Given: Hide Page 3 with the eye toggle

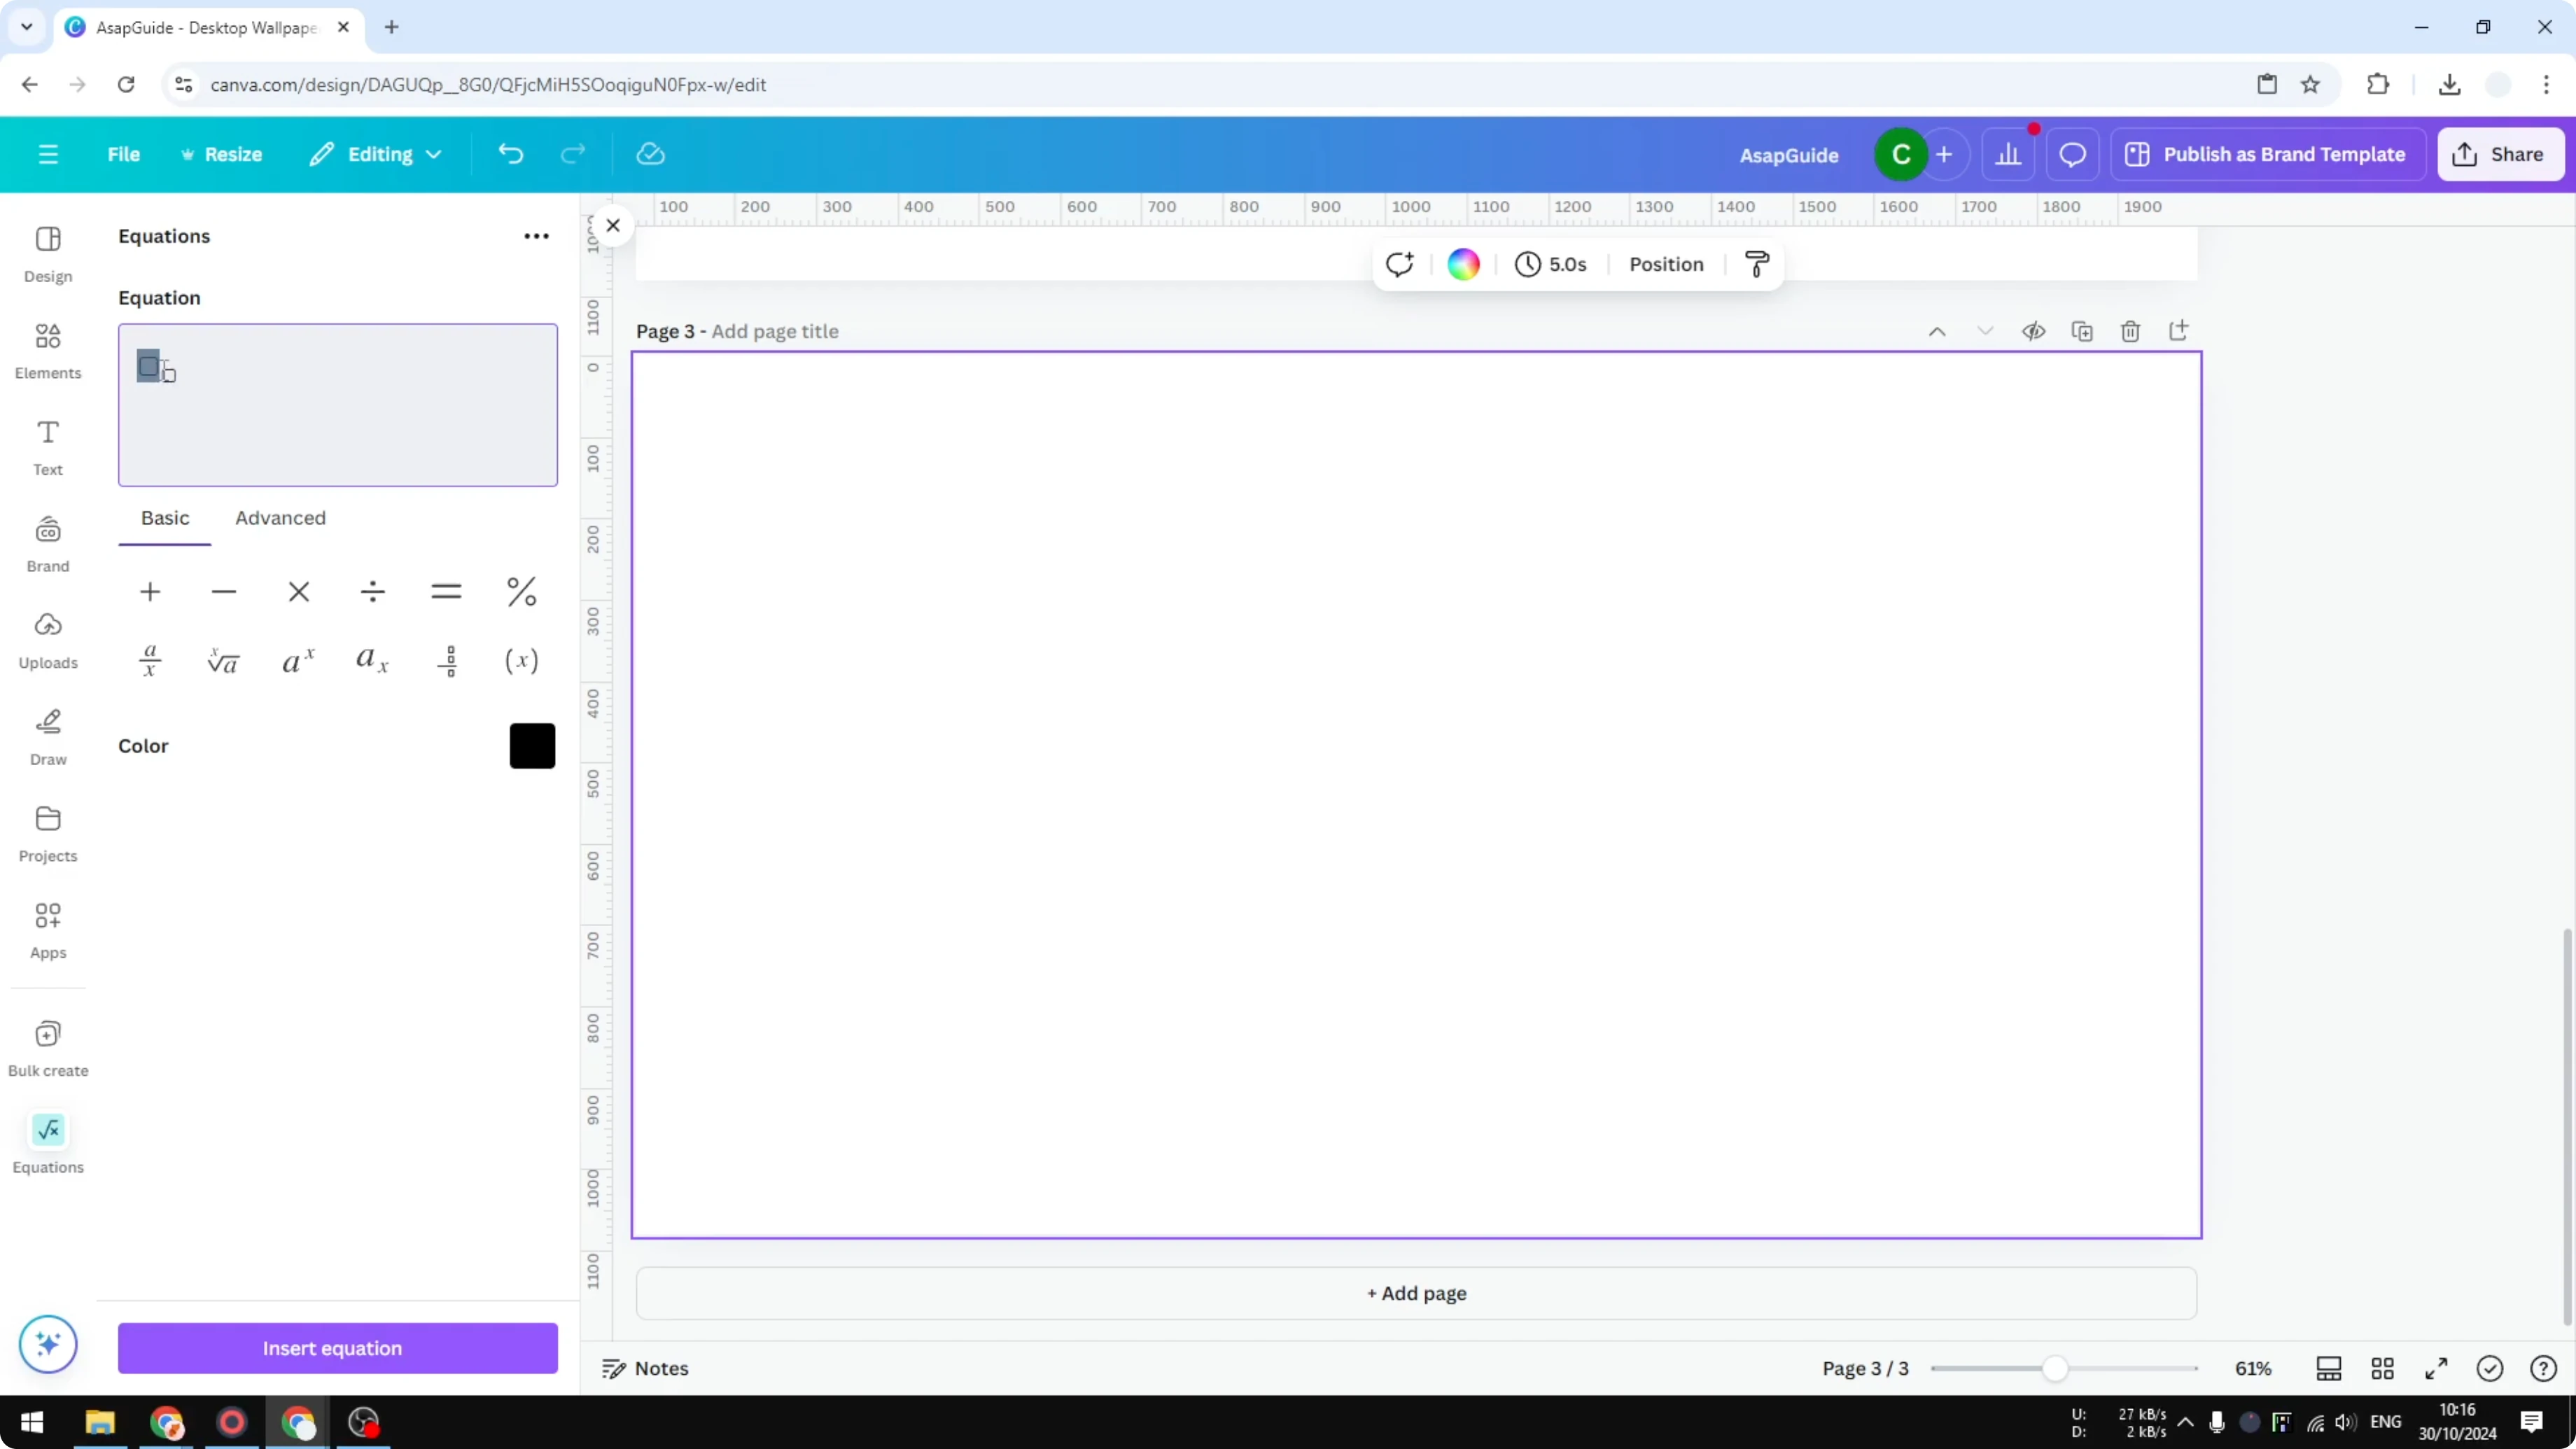Looking at the screenshot, I should (x=2034, y=330).
